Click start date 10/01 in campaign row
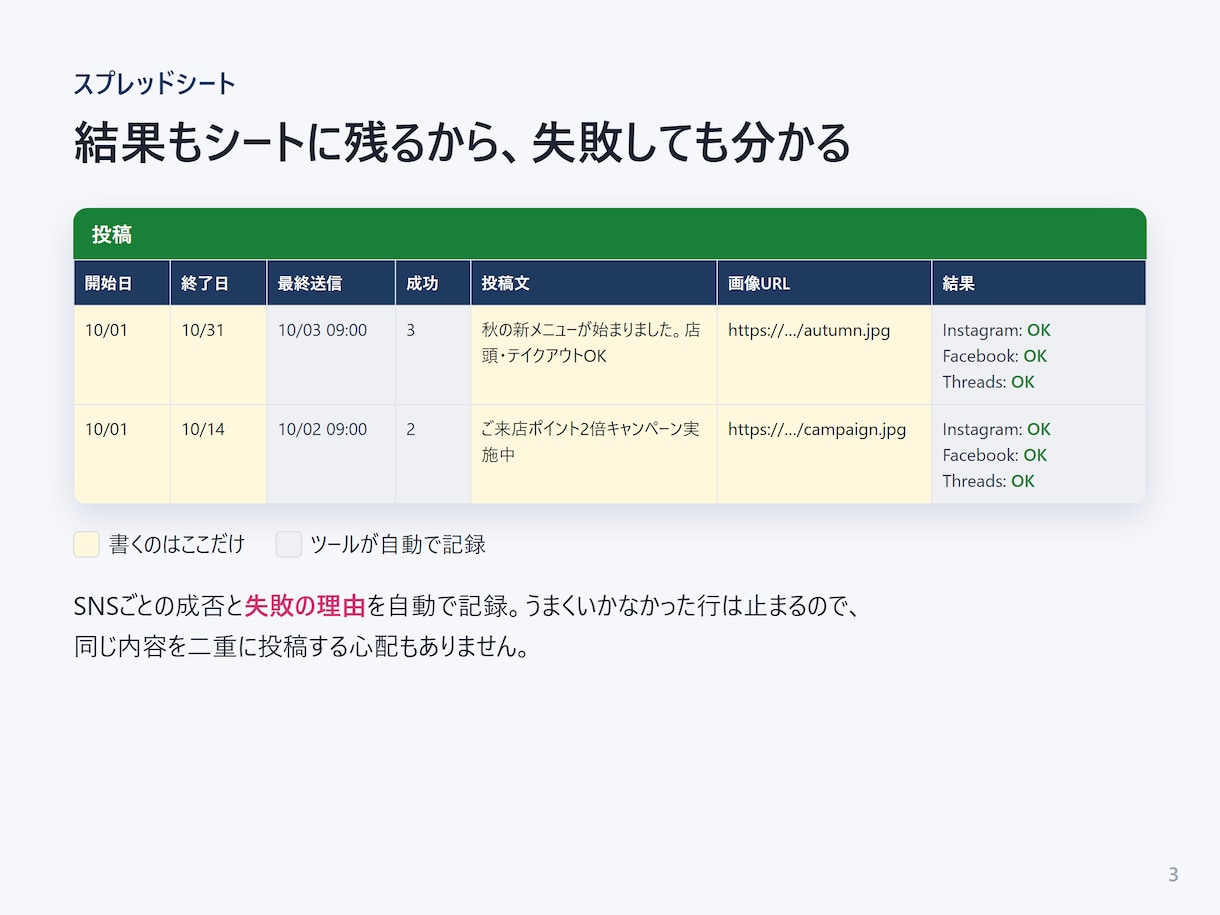 tap(122, 454)
